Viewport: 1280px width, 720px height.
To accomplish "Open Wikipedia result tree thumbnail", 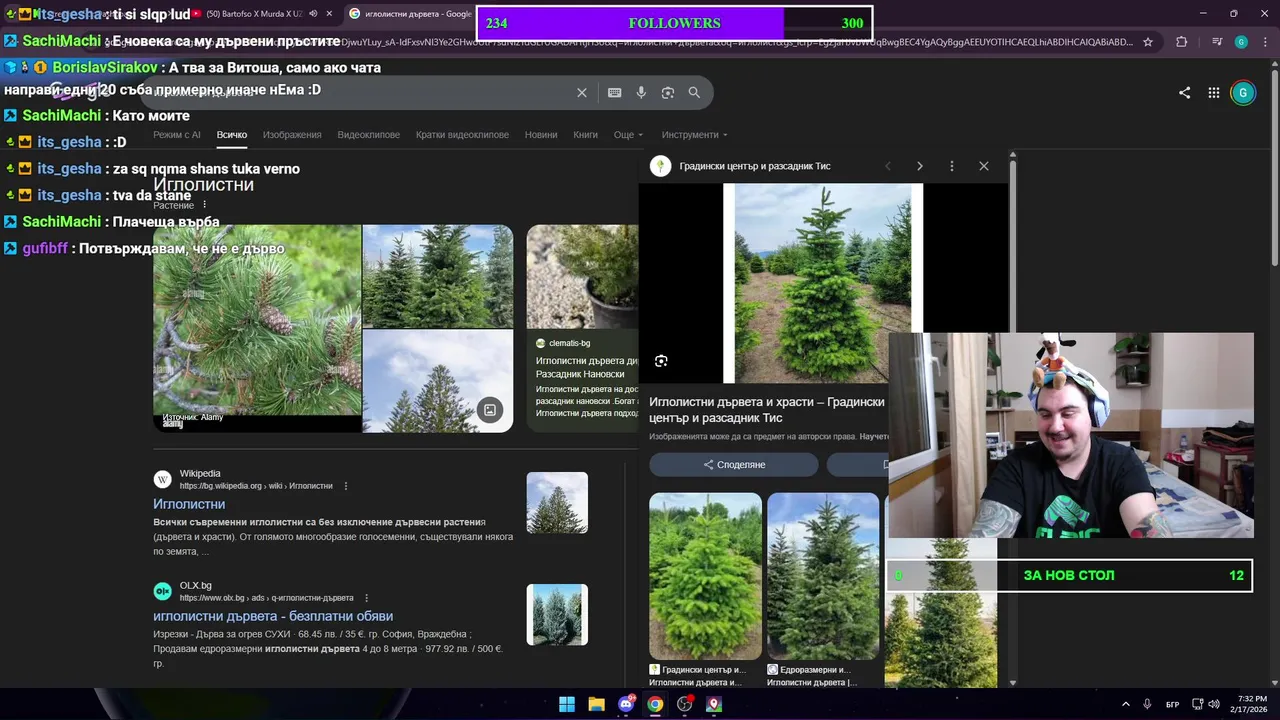I will [x=557, y=503].
